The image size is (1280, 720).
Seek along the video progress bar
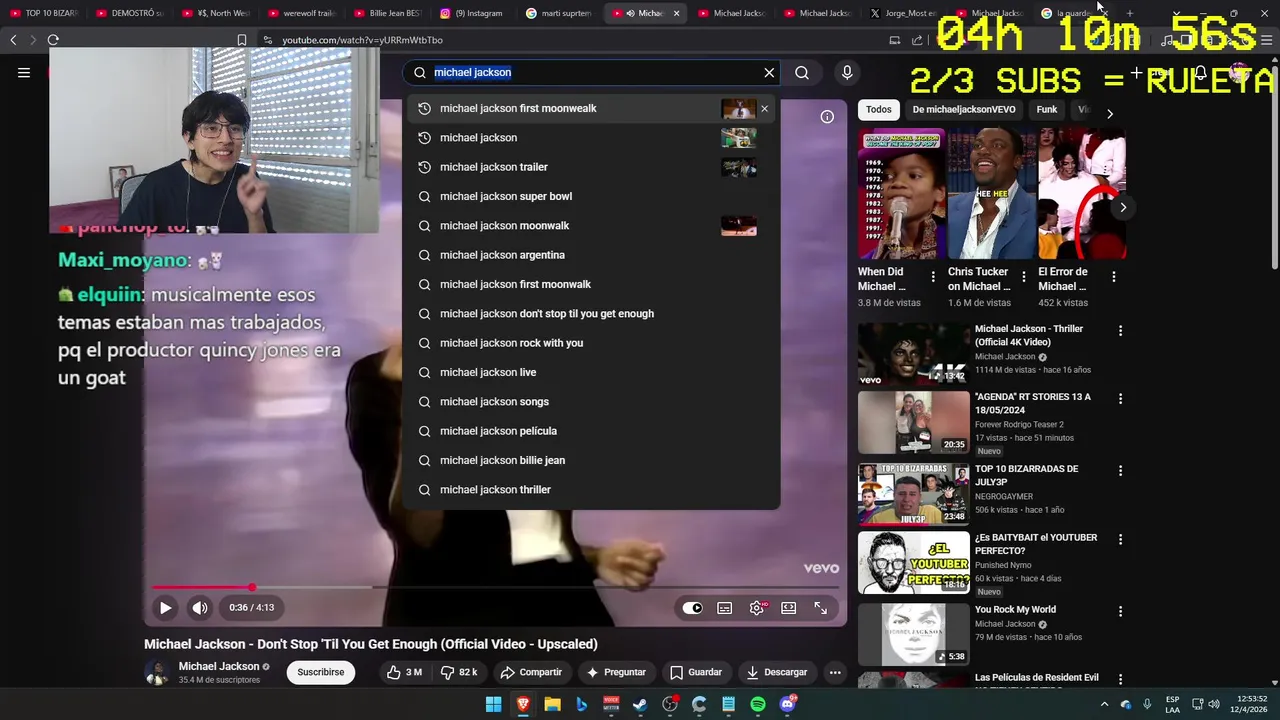tap(496, 587)
